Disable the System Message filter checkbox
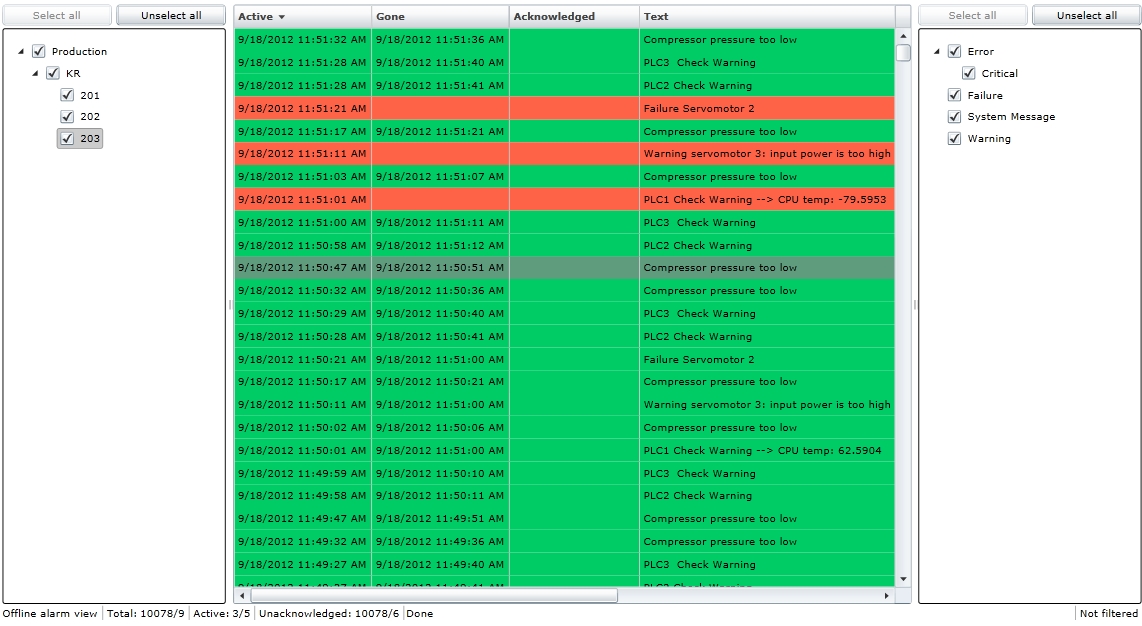 [x=954, y=117]
